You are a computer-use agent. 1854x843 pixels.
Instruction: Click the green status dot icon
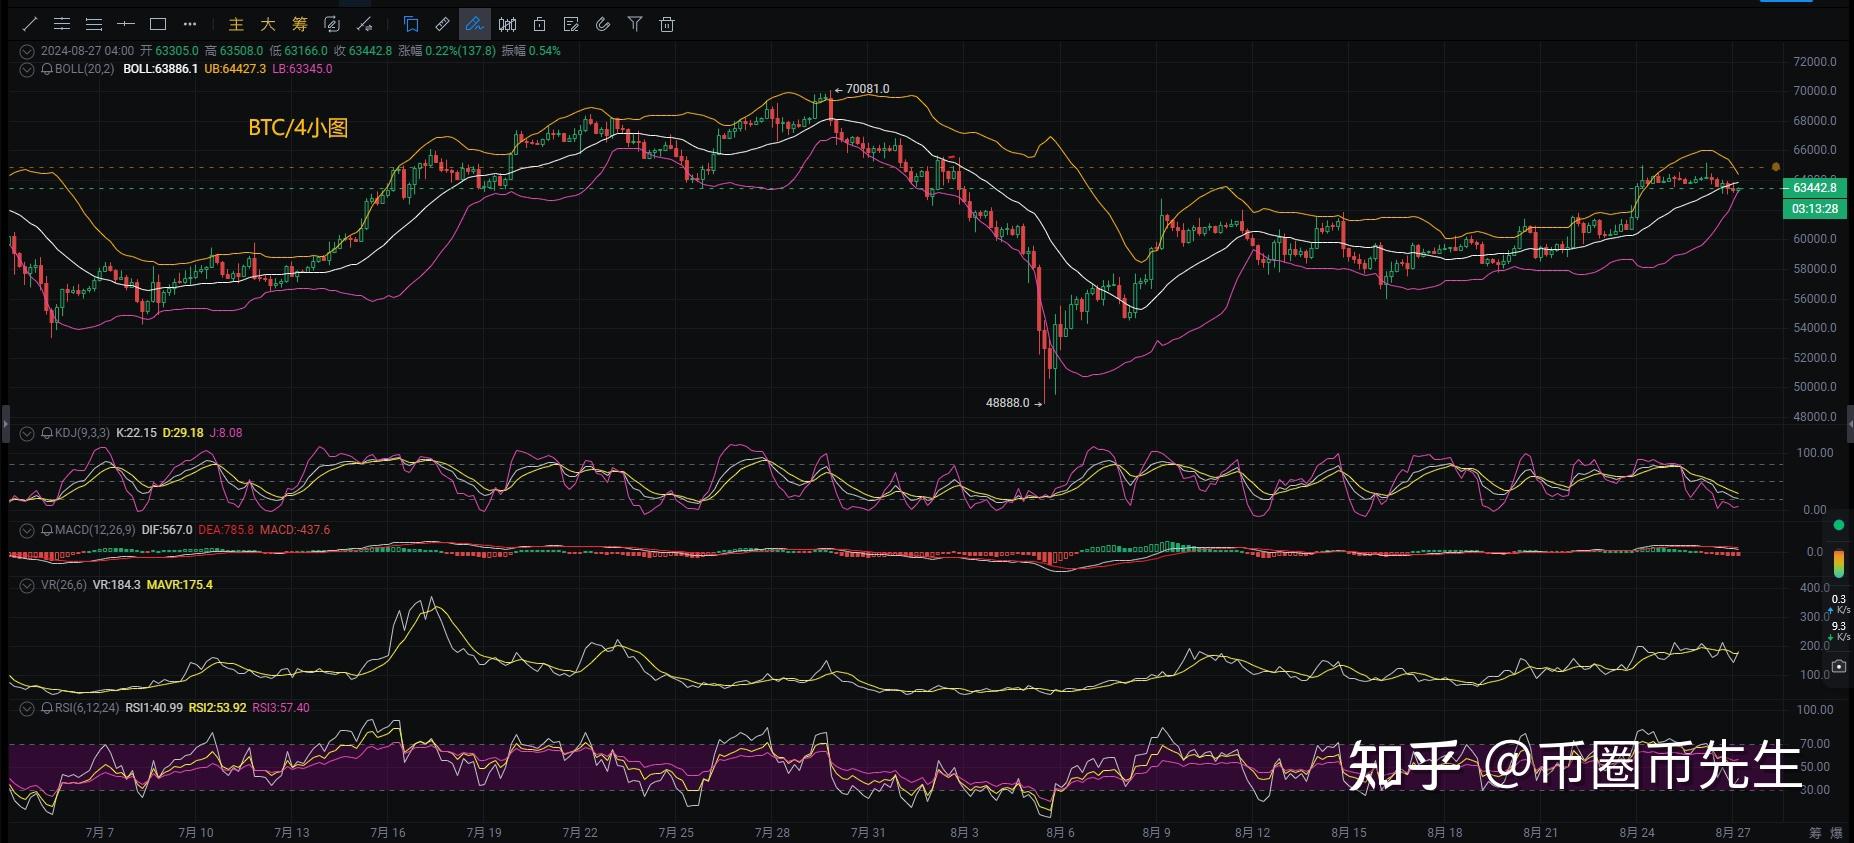tap(1838, 525)
